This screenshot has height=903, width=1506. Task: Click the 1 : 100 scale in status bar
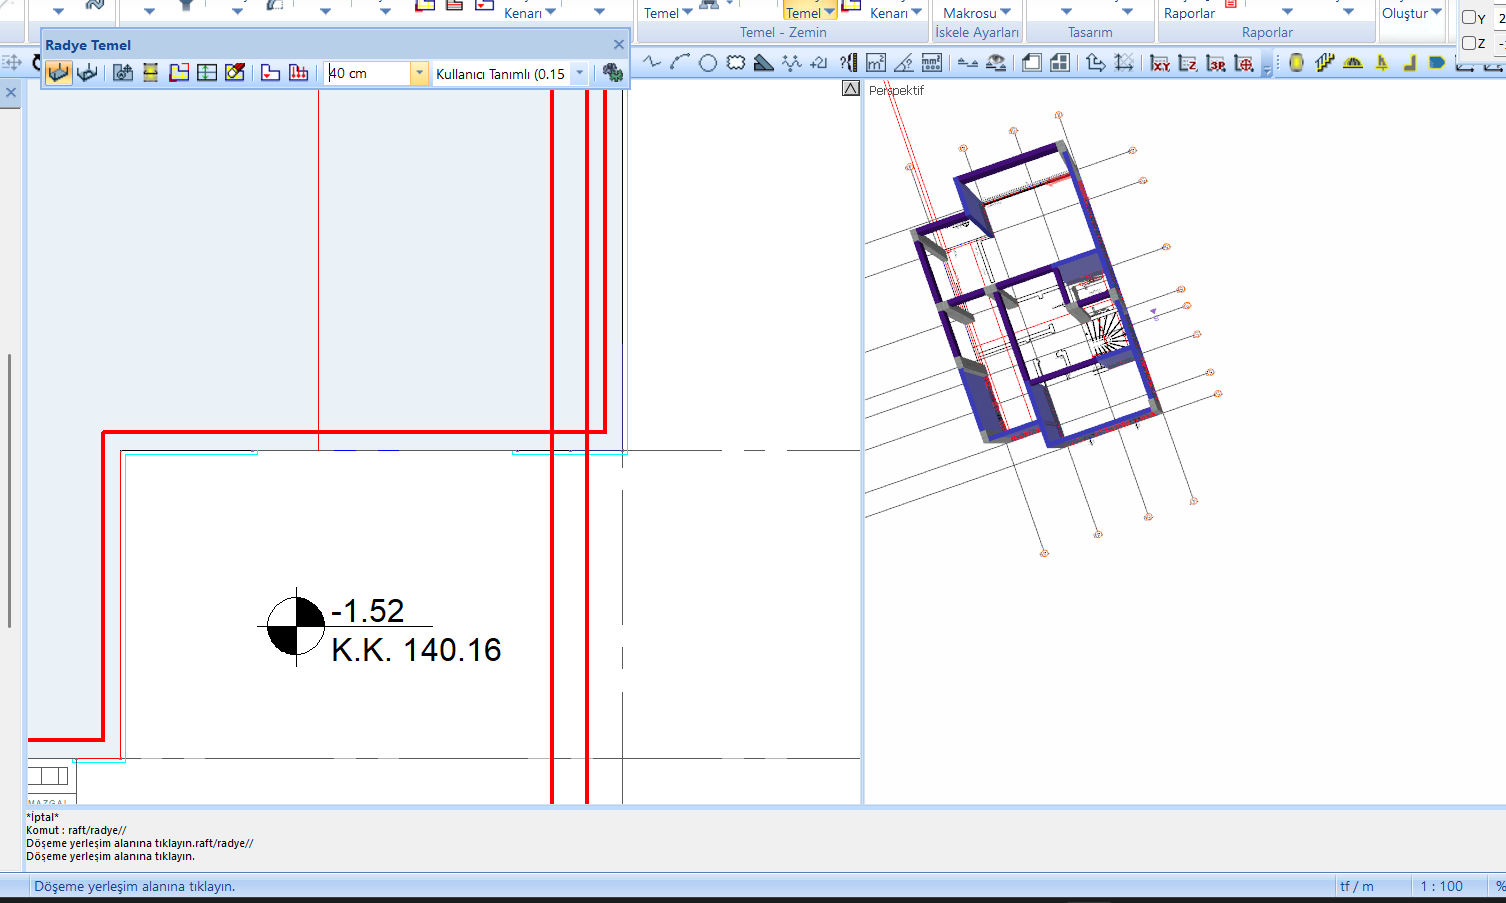click(x=1441, y=886)
